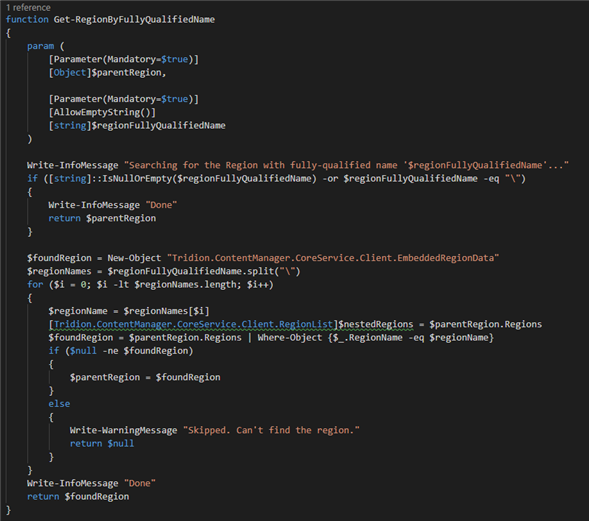Click the underlined $nestedRegions variable
589x521 pixels.
(x=376, y=324)
